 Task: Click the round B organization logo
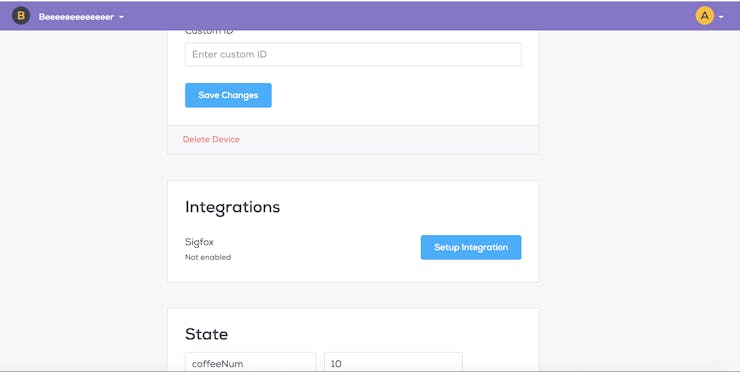(x=21, y=16)
